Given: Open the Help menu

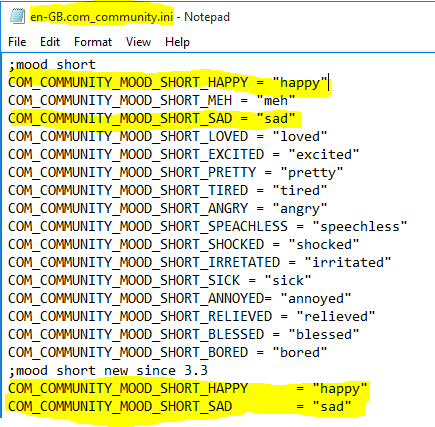Looking at the screenshot, I should pos(177,42).
